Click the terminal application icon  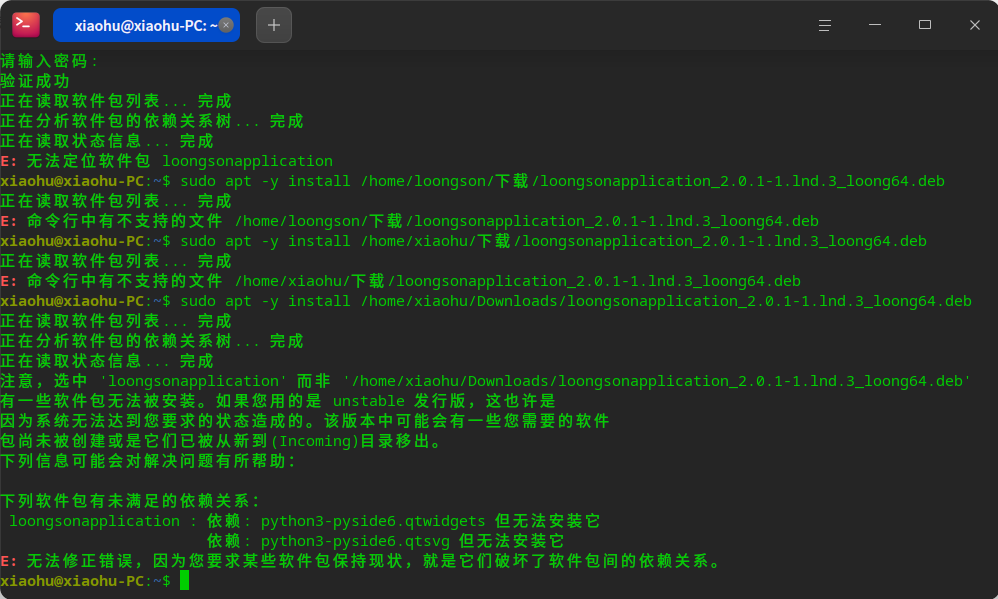25,25
